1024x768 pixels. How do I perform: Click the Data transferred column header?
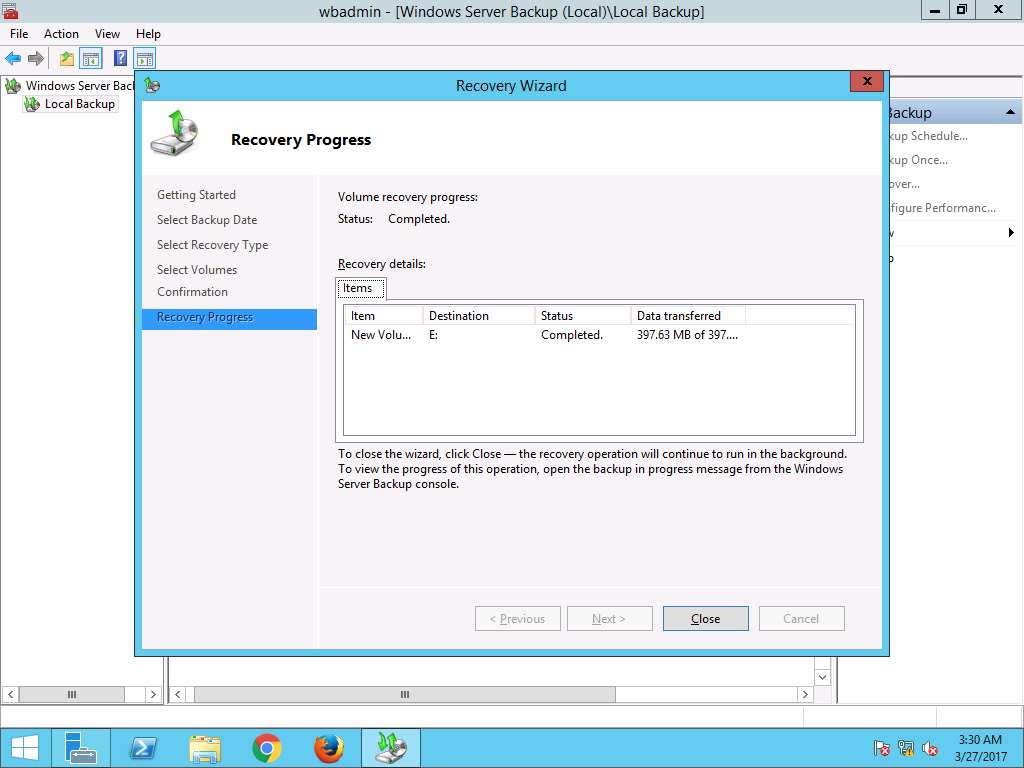pos(688,315)
